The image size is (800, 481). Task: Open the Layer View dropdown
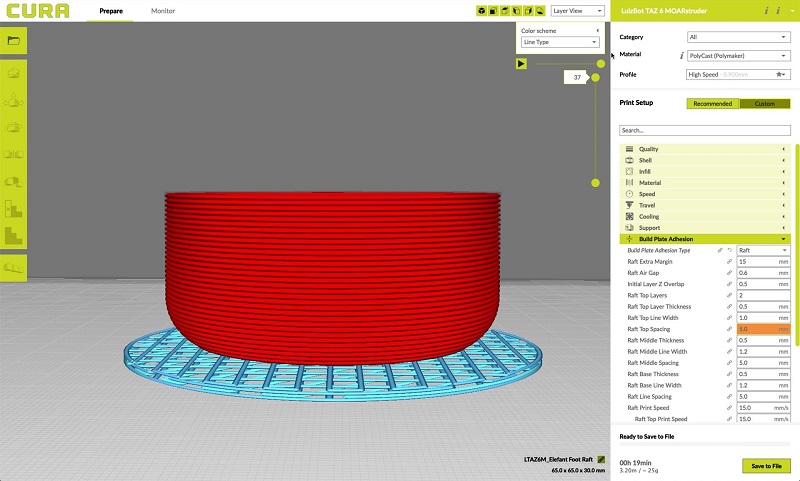578,11
